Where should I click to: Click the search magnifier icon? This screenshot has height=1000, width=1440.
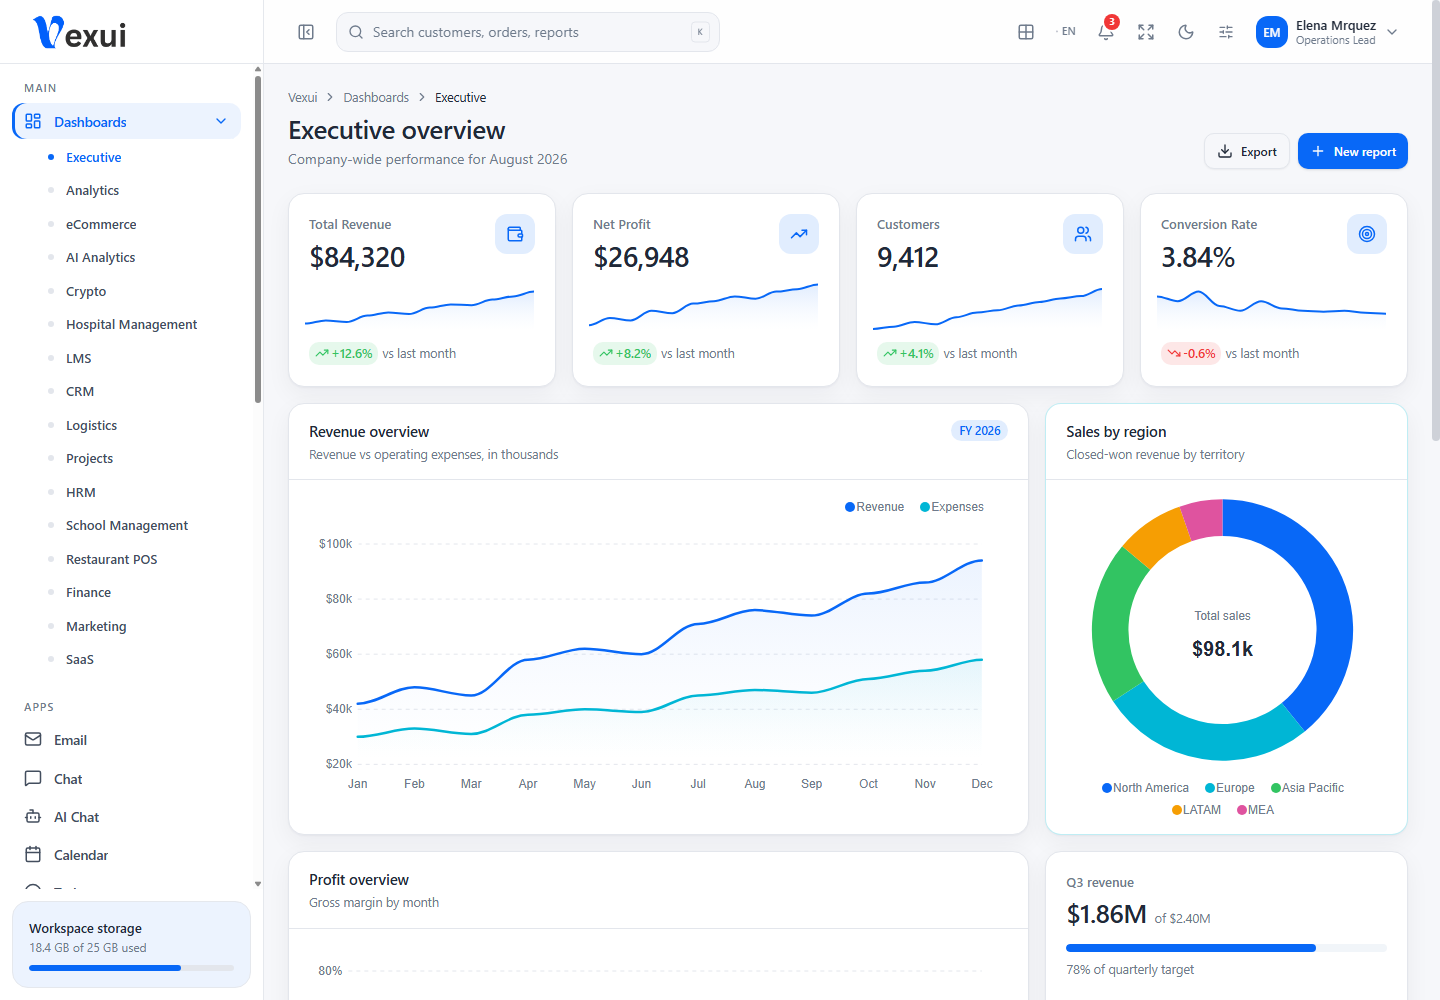[356, 32]
